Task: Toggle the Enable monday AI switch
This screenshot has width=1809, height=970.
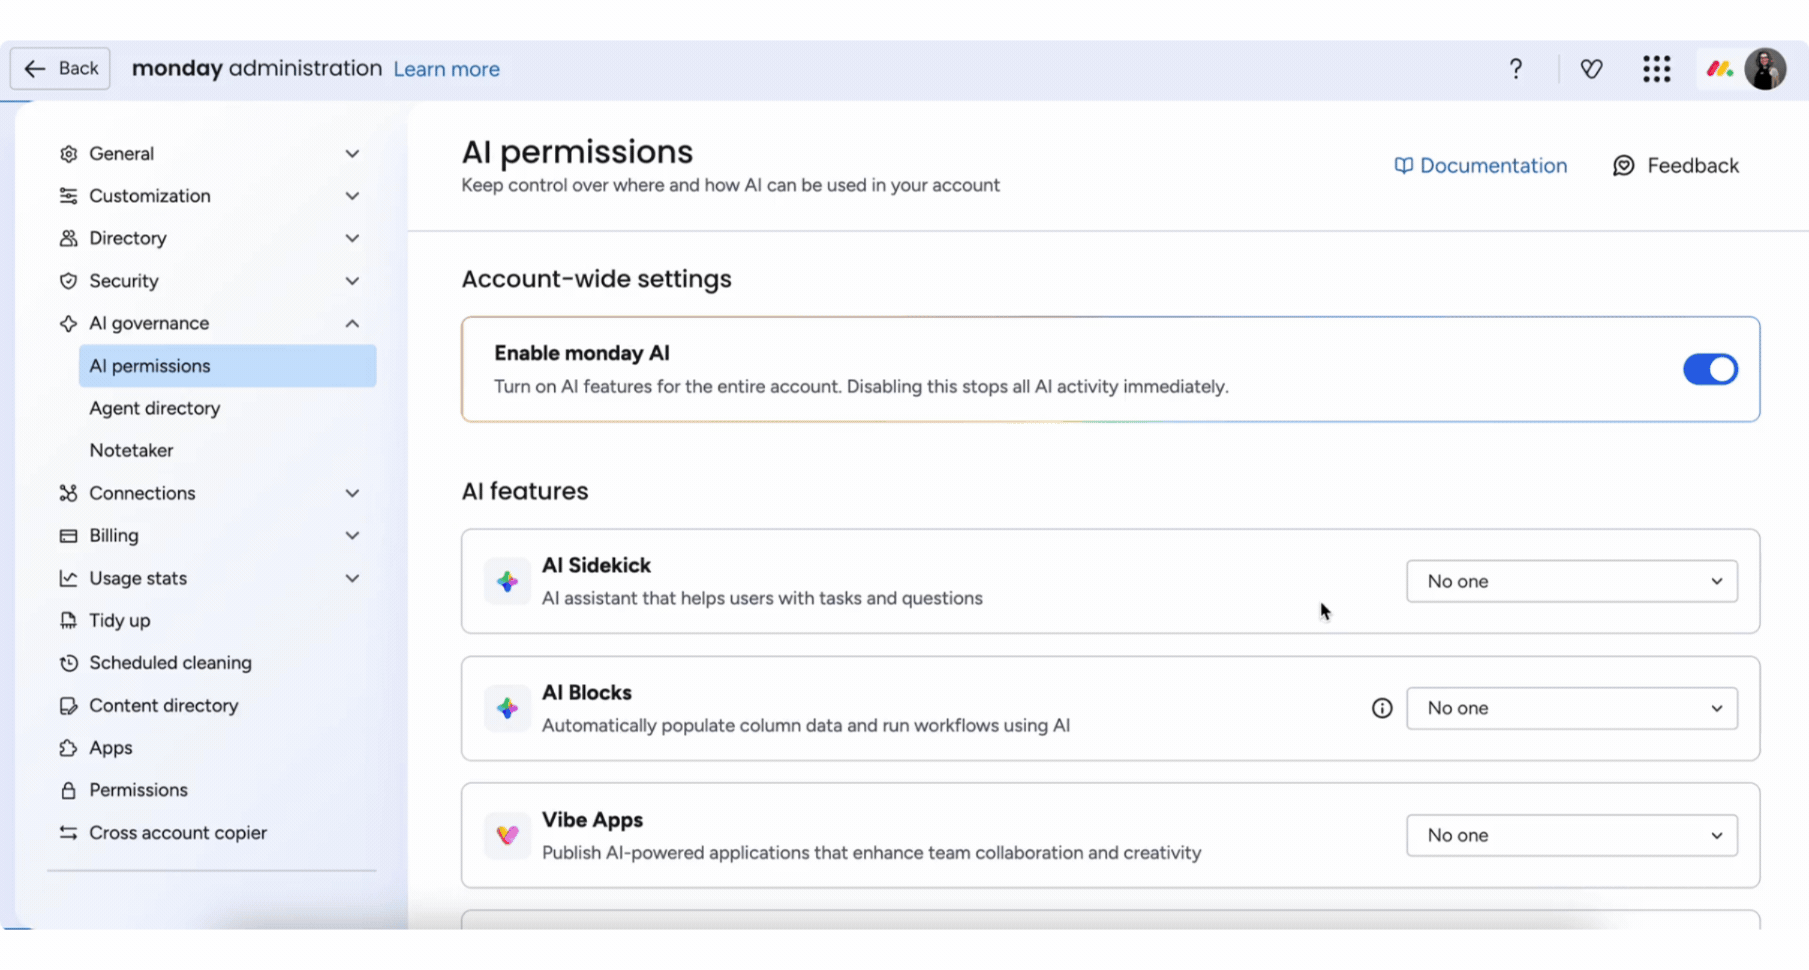Action: tap(1710, 369)
